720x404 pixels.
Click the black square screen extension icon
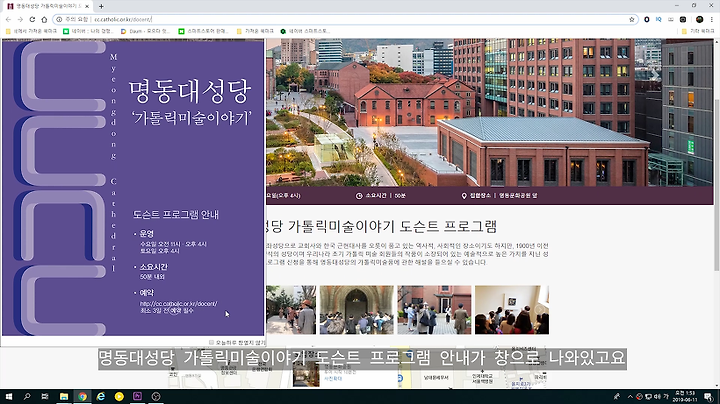683,19
